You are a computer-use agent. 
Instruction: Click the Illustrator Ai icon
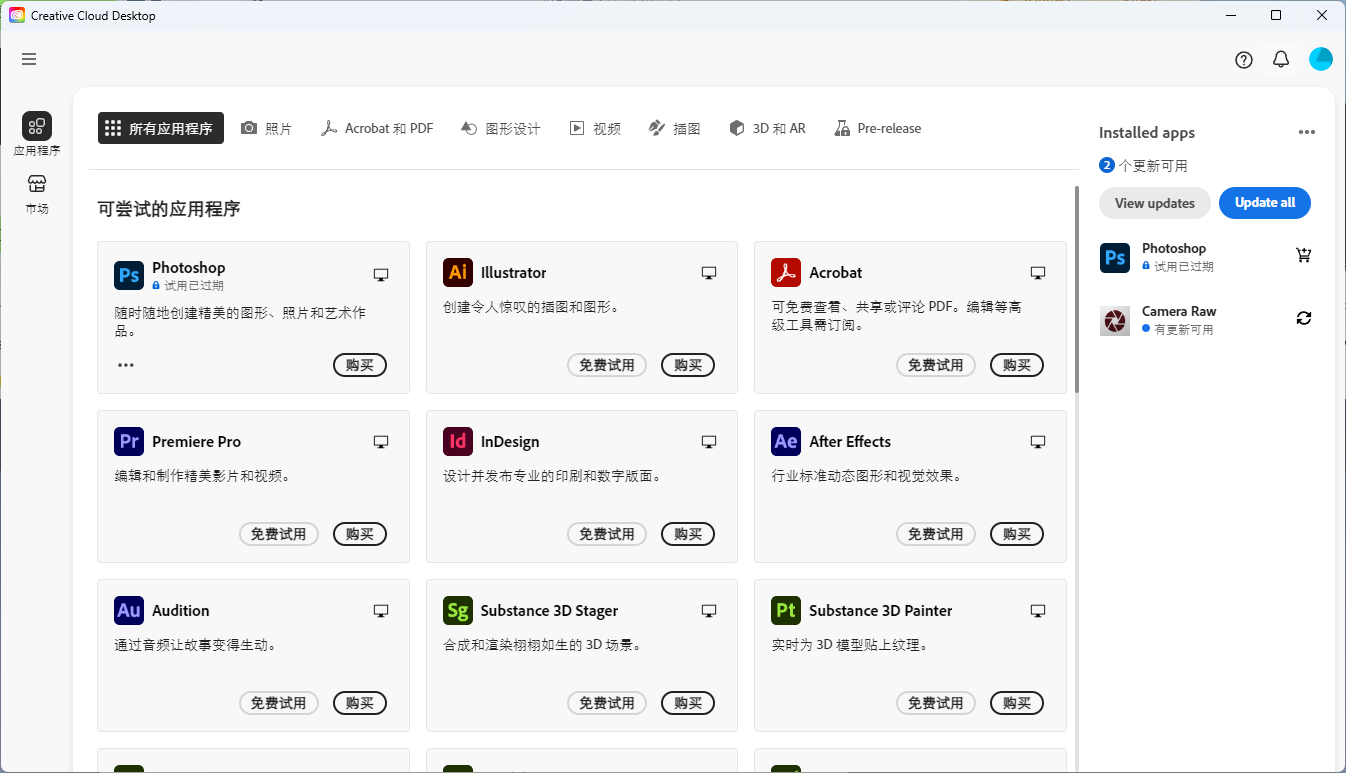click(x=458, y=273)
